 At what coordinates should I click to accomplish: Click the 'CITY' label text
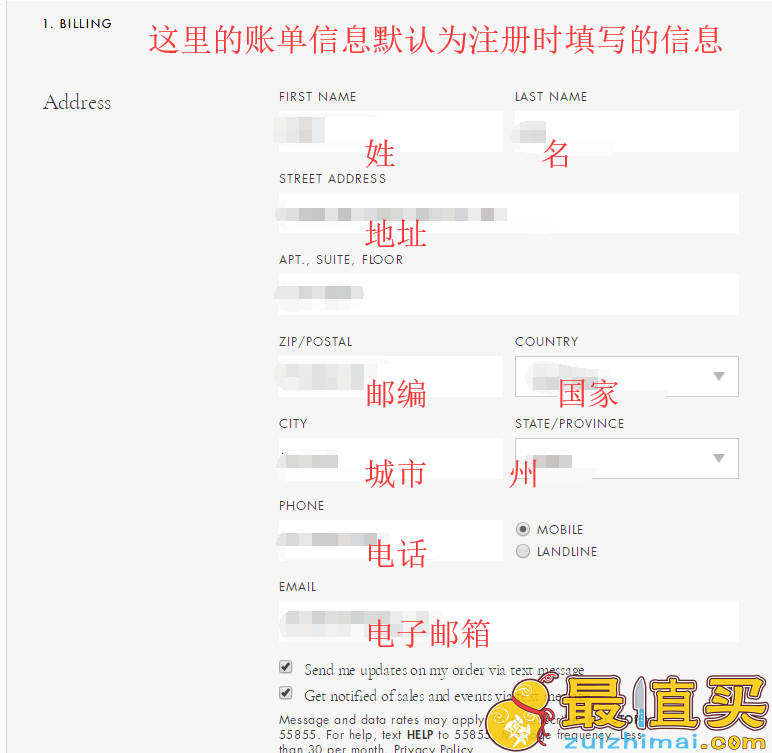point(293,424)
